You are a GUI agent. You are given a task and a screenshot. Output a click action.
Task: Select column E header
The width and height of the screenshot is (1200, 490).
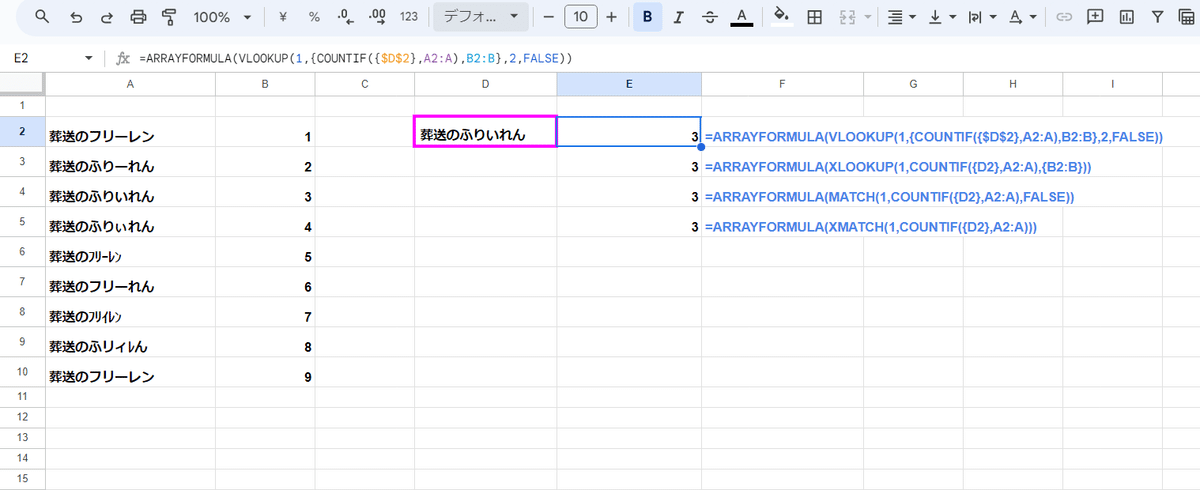tap(629, 84)
